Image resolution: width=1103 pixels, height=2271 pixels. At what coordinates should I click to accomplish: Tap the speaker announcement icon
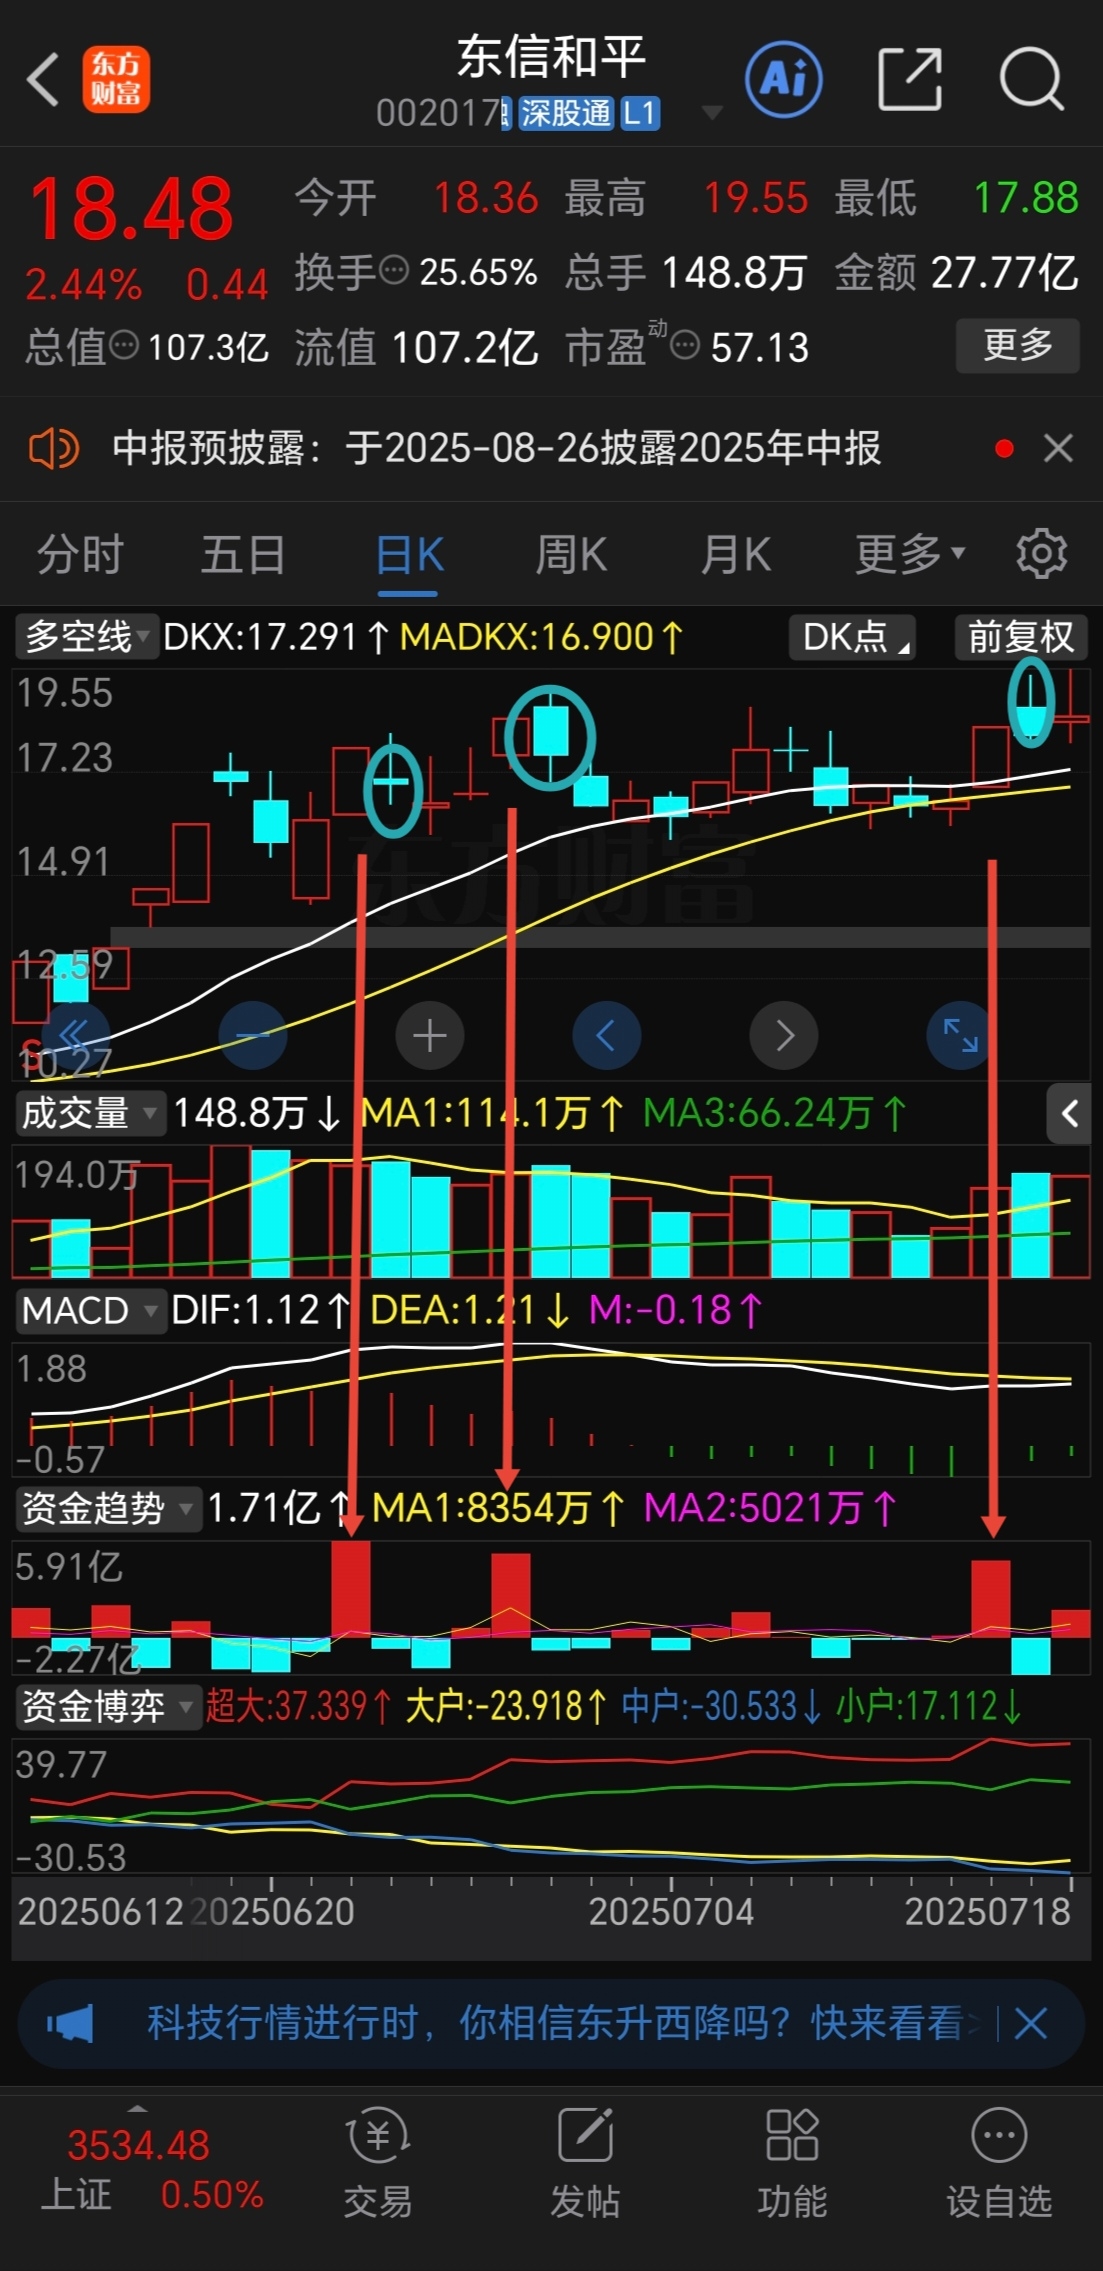coord(53,448)
